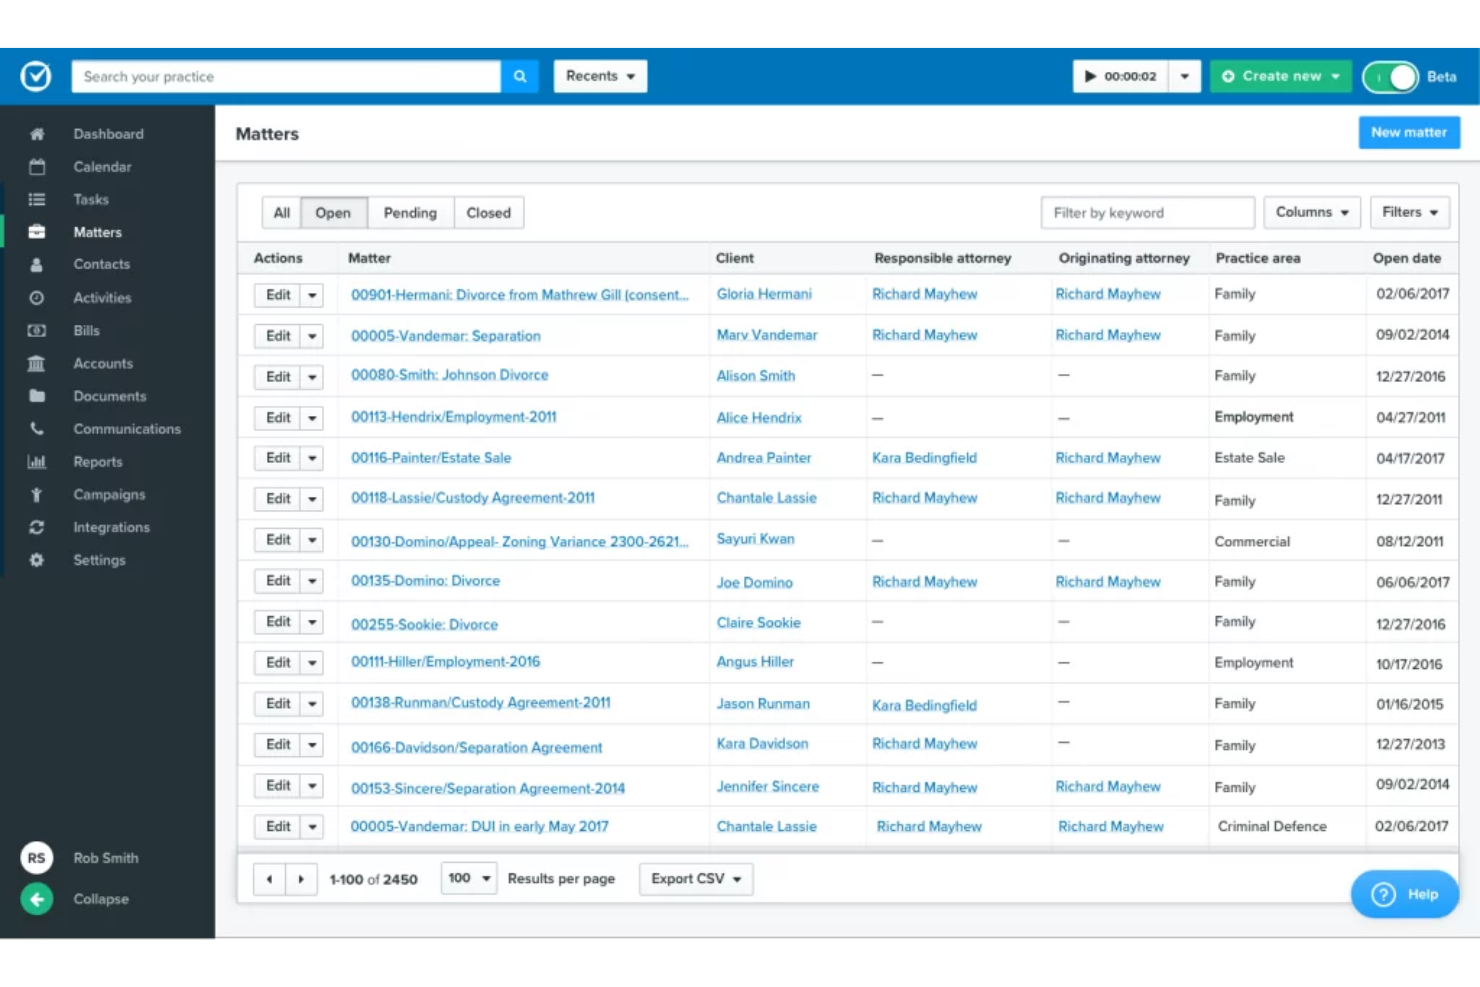Open the client link for Gloria Hermani
Viewport: 1480px width, 987px height.
(x=763, y=293)
